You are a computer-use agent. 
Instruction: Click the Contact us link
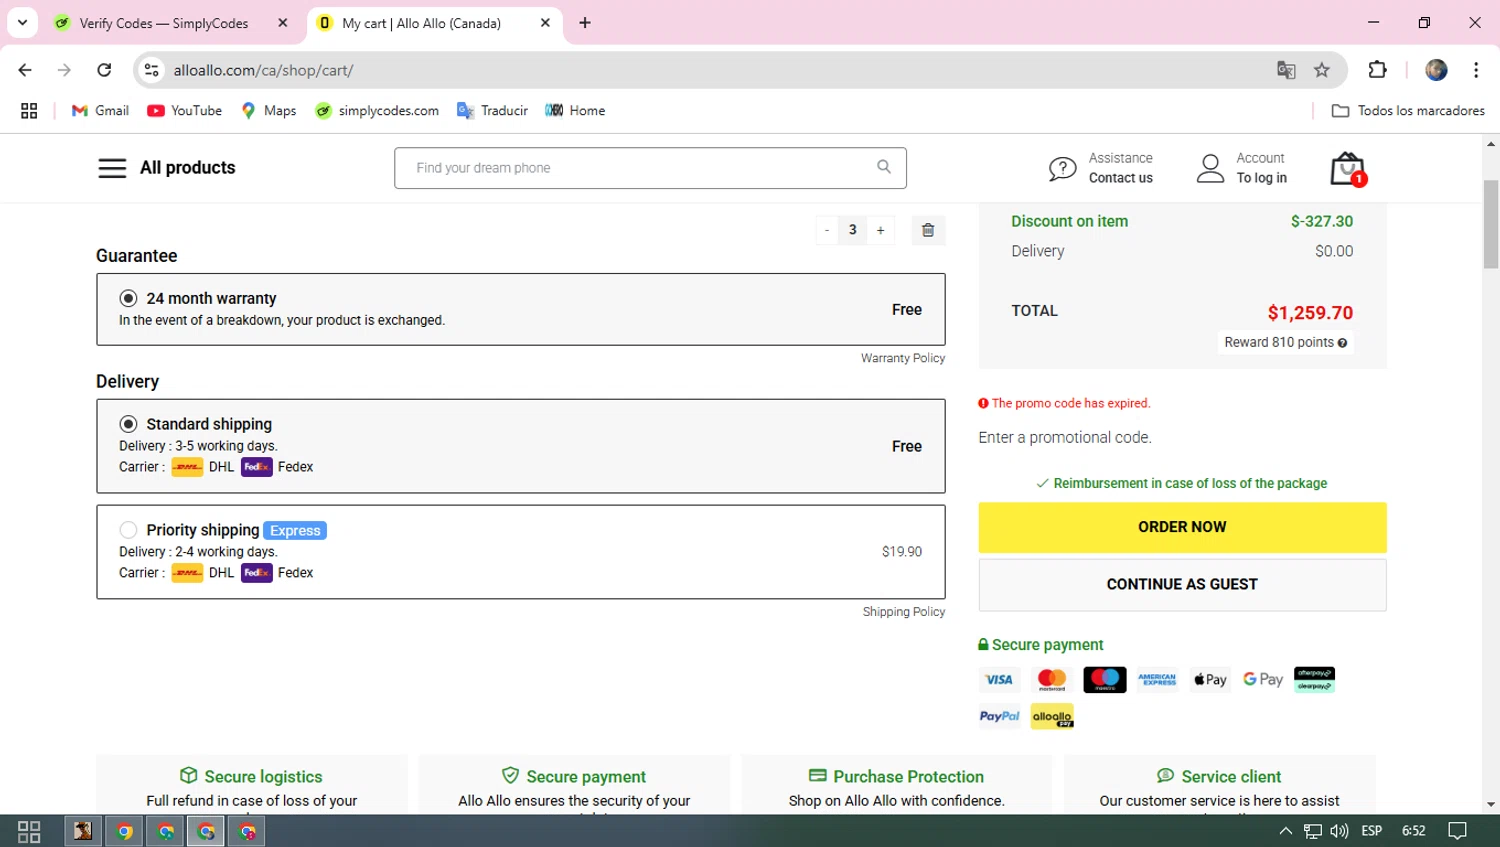point(1120,178)
